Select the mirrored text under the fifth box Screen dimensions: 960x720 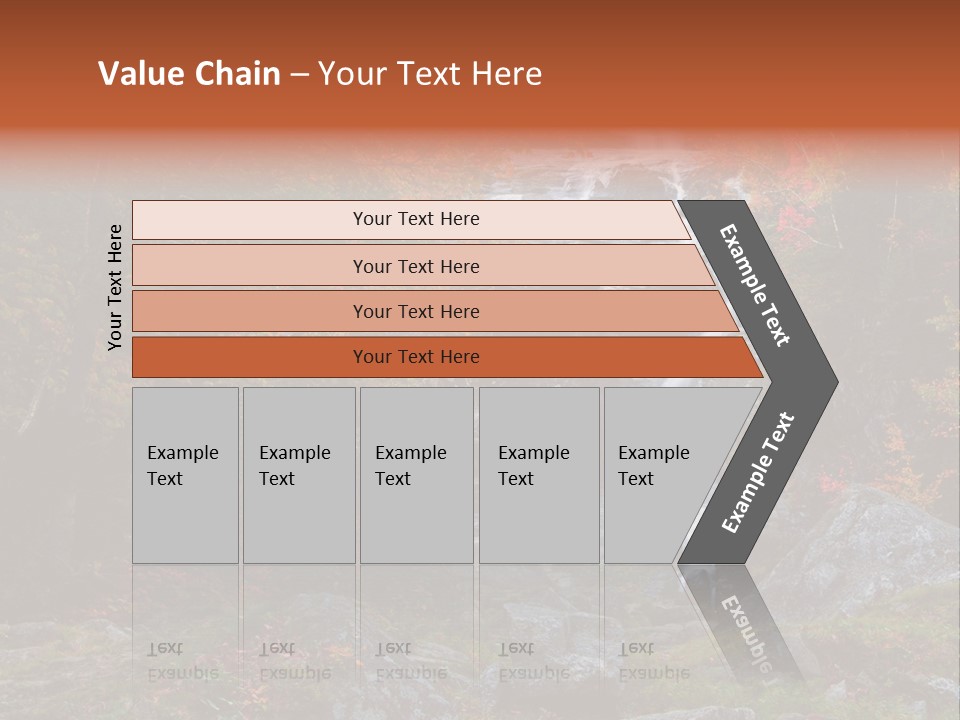tap(653, 661)
